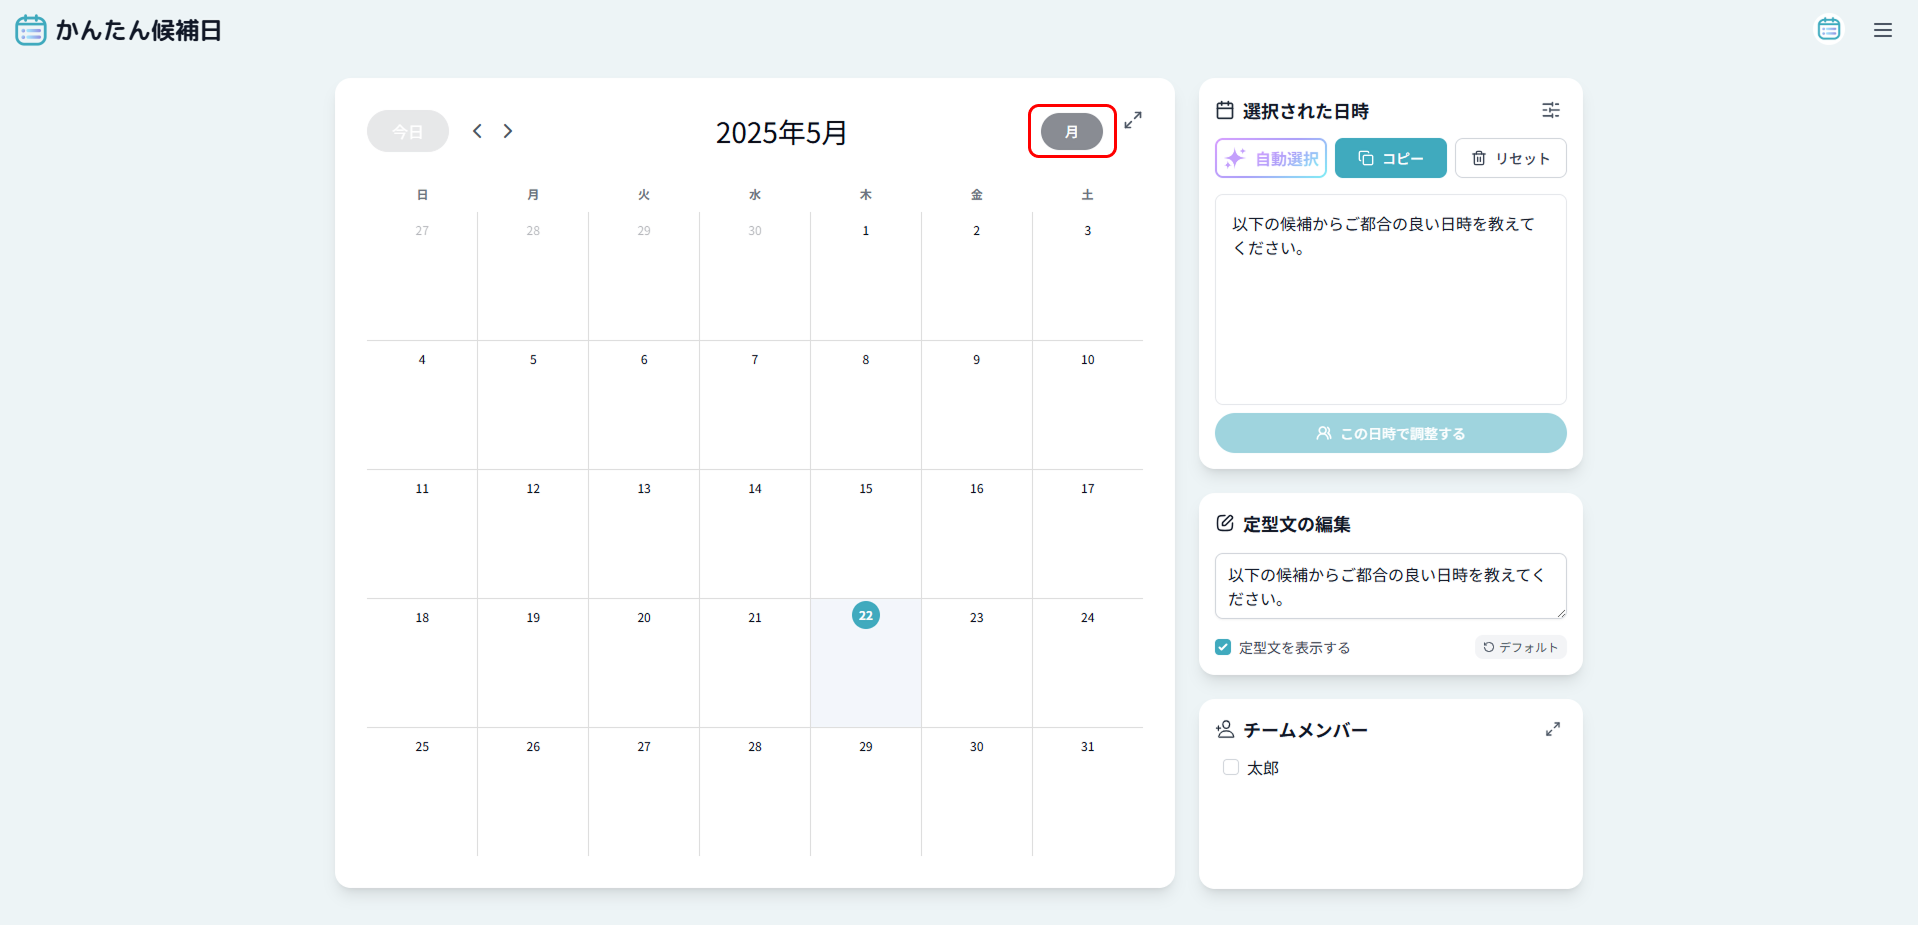The height and width of the screenshot is (925, 1918).
Task: Open the 月 view selector
Action: click(x=1072, y=131)
